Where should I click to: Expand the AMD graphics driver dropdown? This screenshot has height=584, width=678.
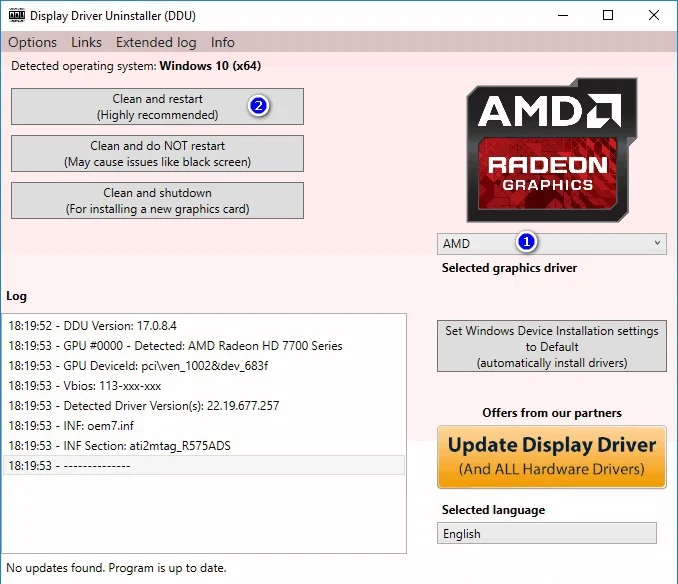pyautogui.click(x=551, y=243)
